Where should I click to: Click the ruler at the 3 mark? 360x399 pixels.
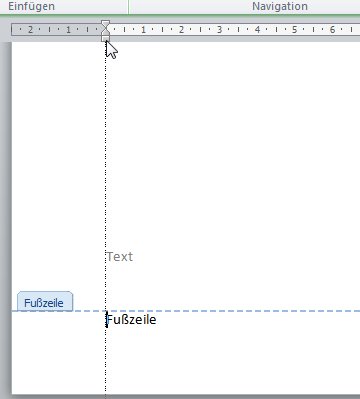219,30
